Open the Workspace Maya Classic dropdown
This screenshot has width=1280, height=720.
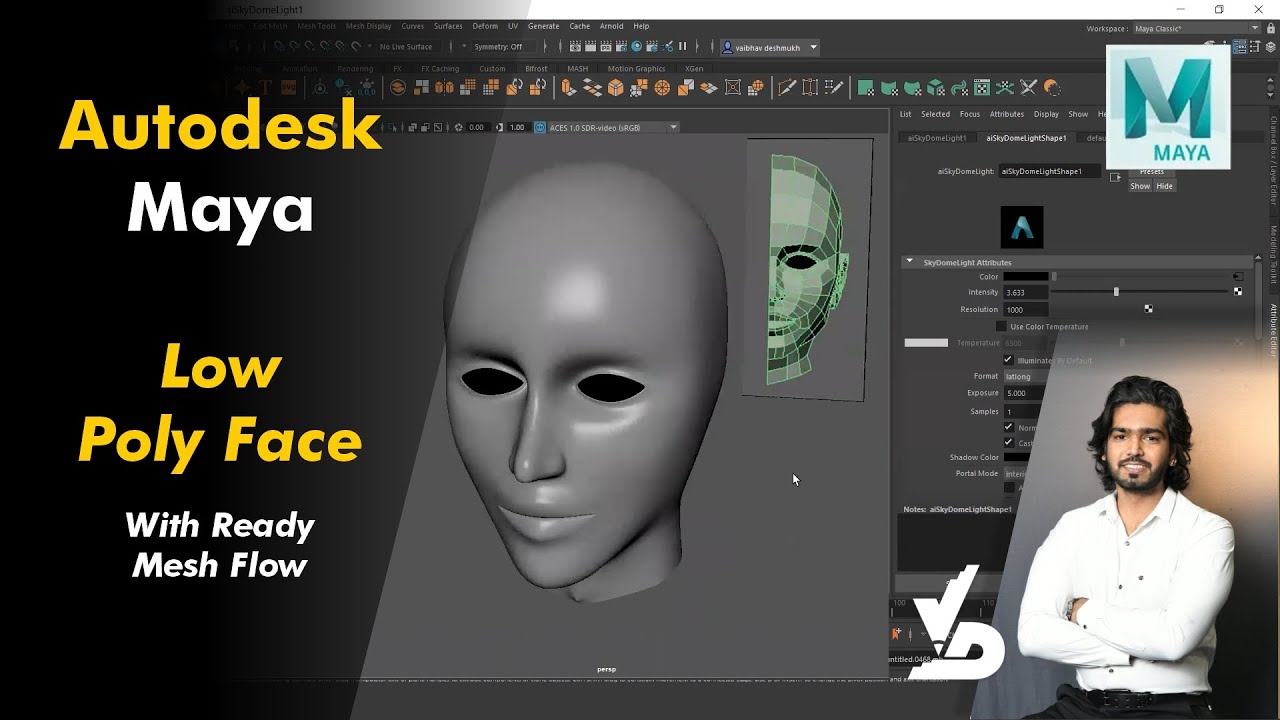(1196, 28)
